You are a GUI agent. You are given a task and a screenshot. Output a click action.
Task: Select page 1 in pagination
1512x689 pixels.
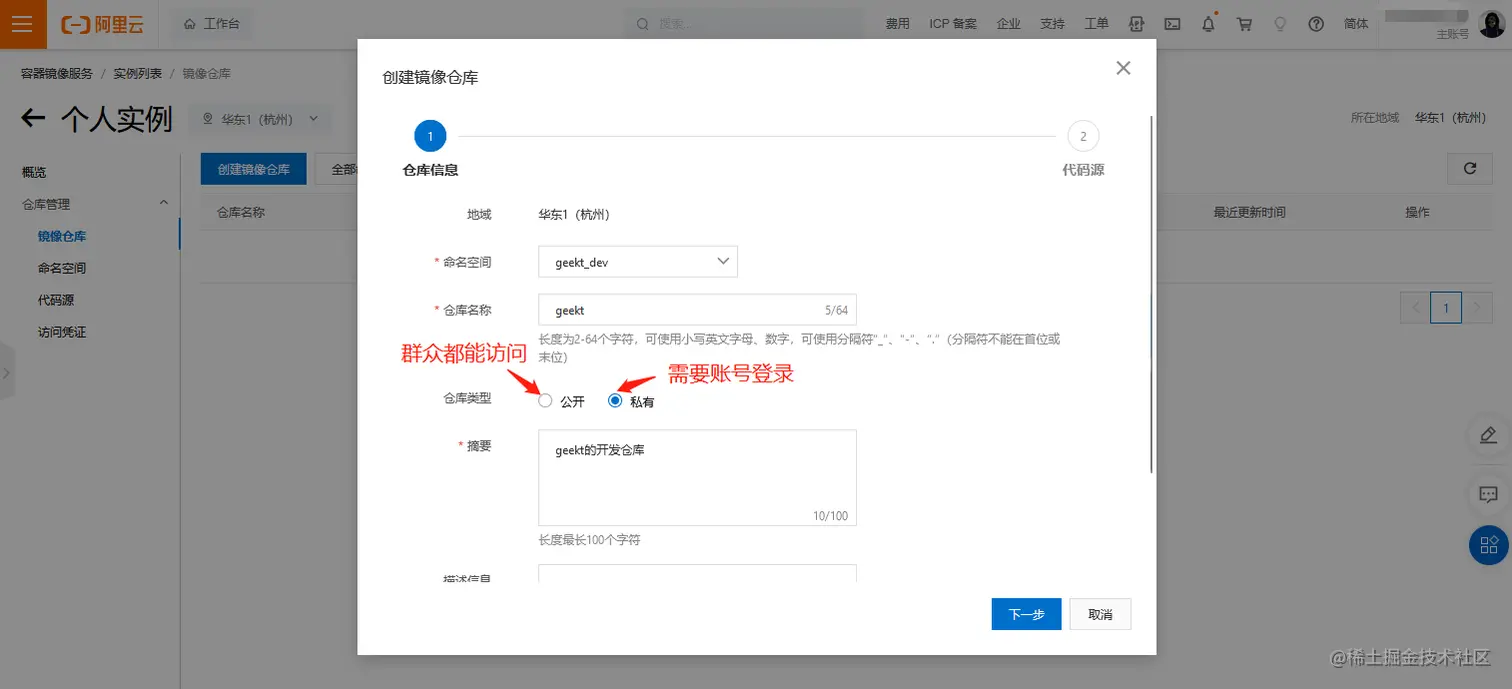[x=1446, y=308]
